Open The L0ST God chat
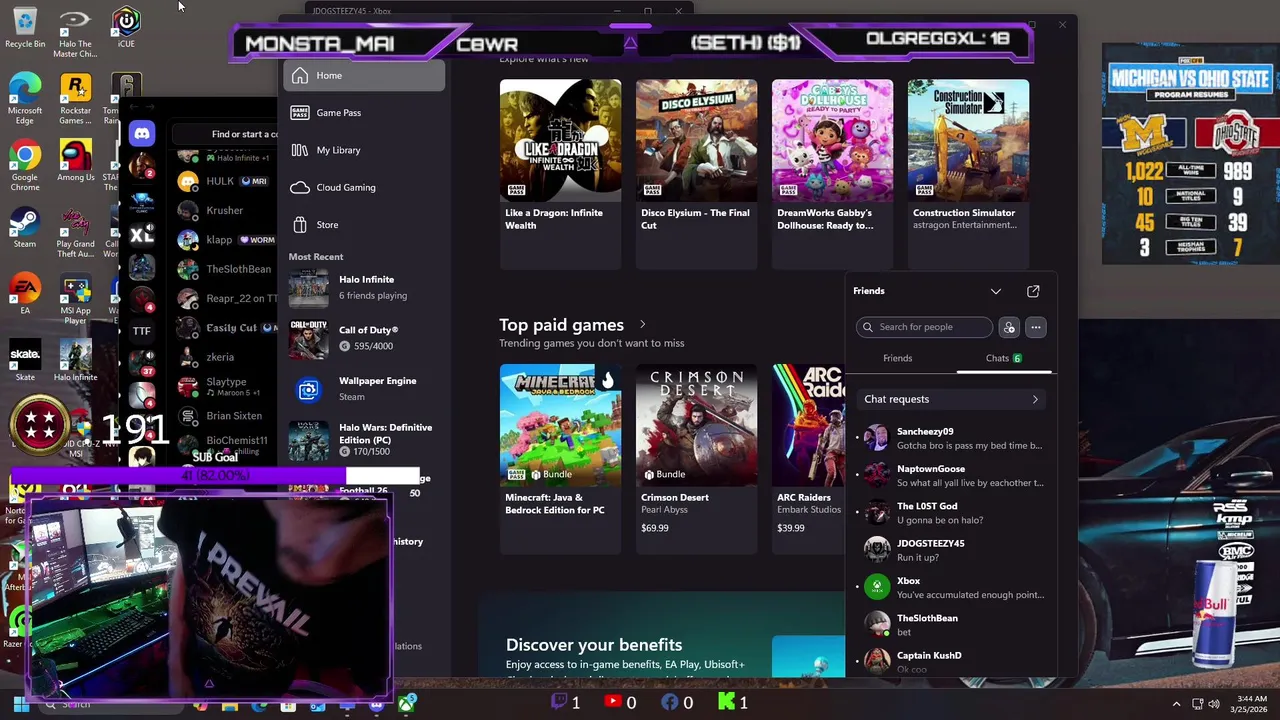The height and width of the screenshot is (720, 1280). click(950, 513)
